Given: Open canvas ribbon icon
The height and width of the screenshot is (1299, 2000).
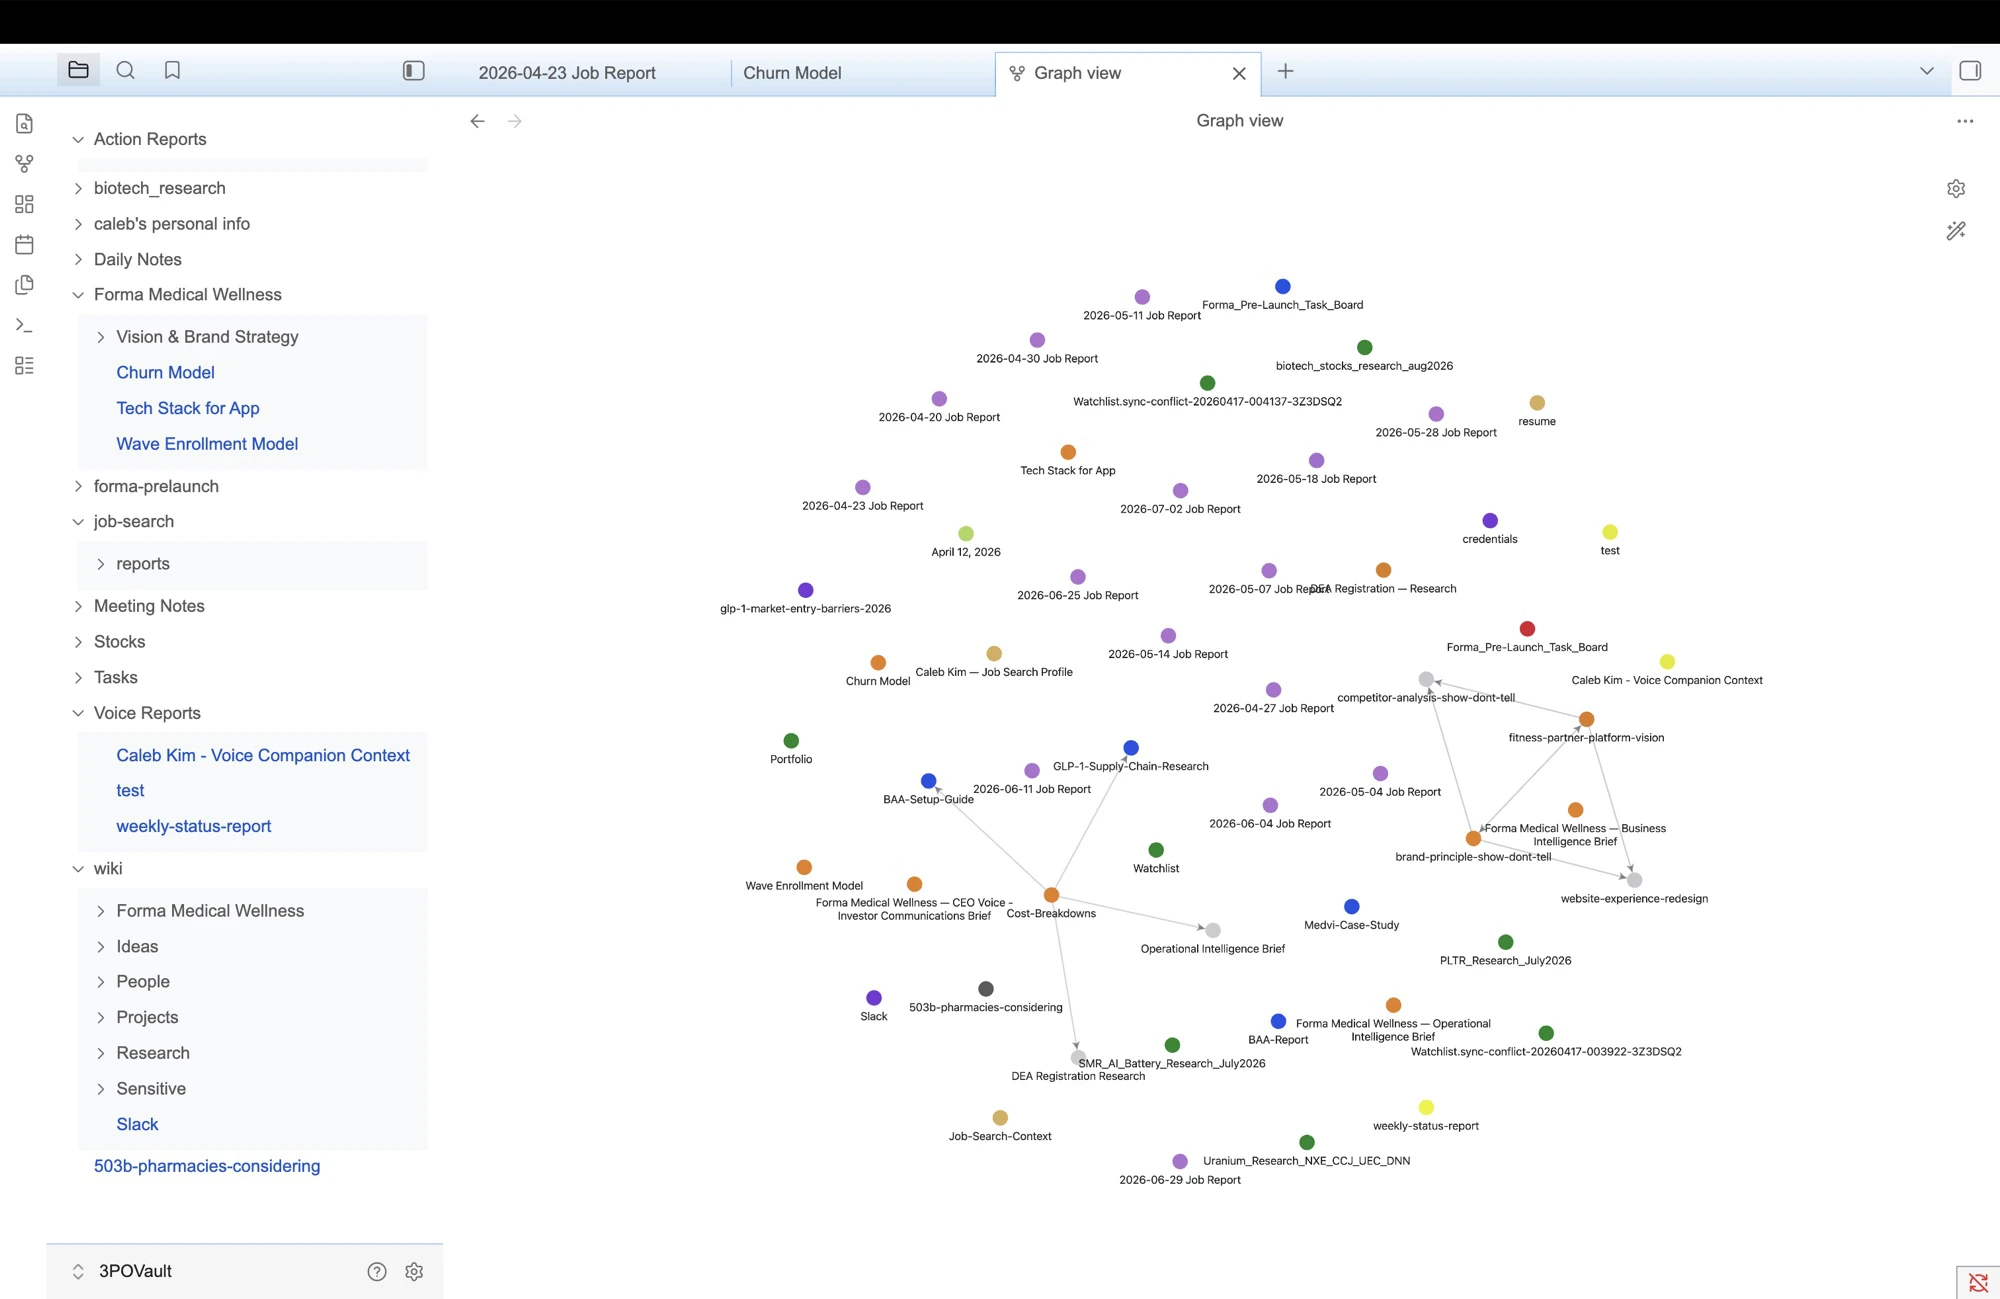Looking at the screenshot, I should [25, 204].
